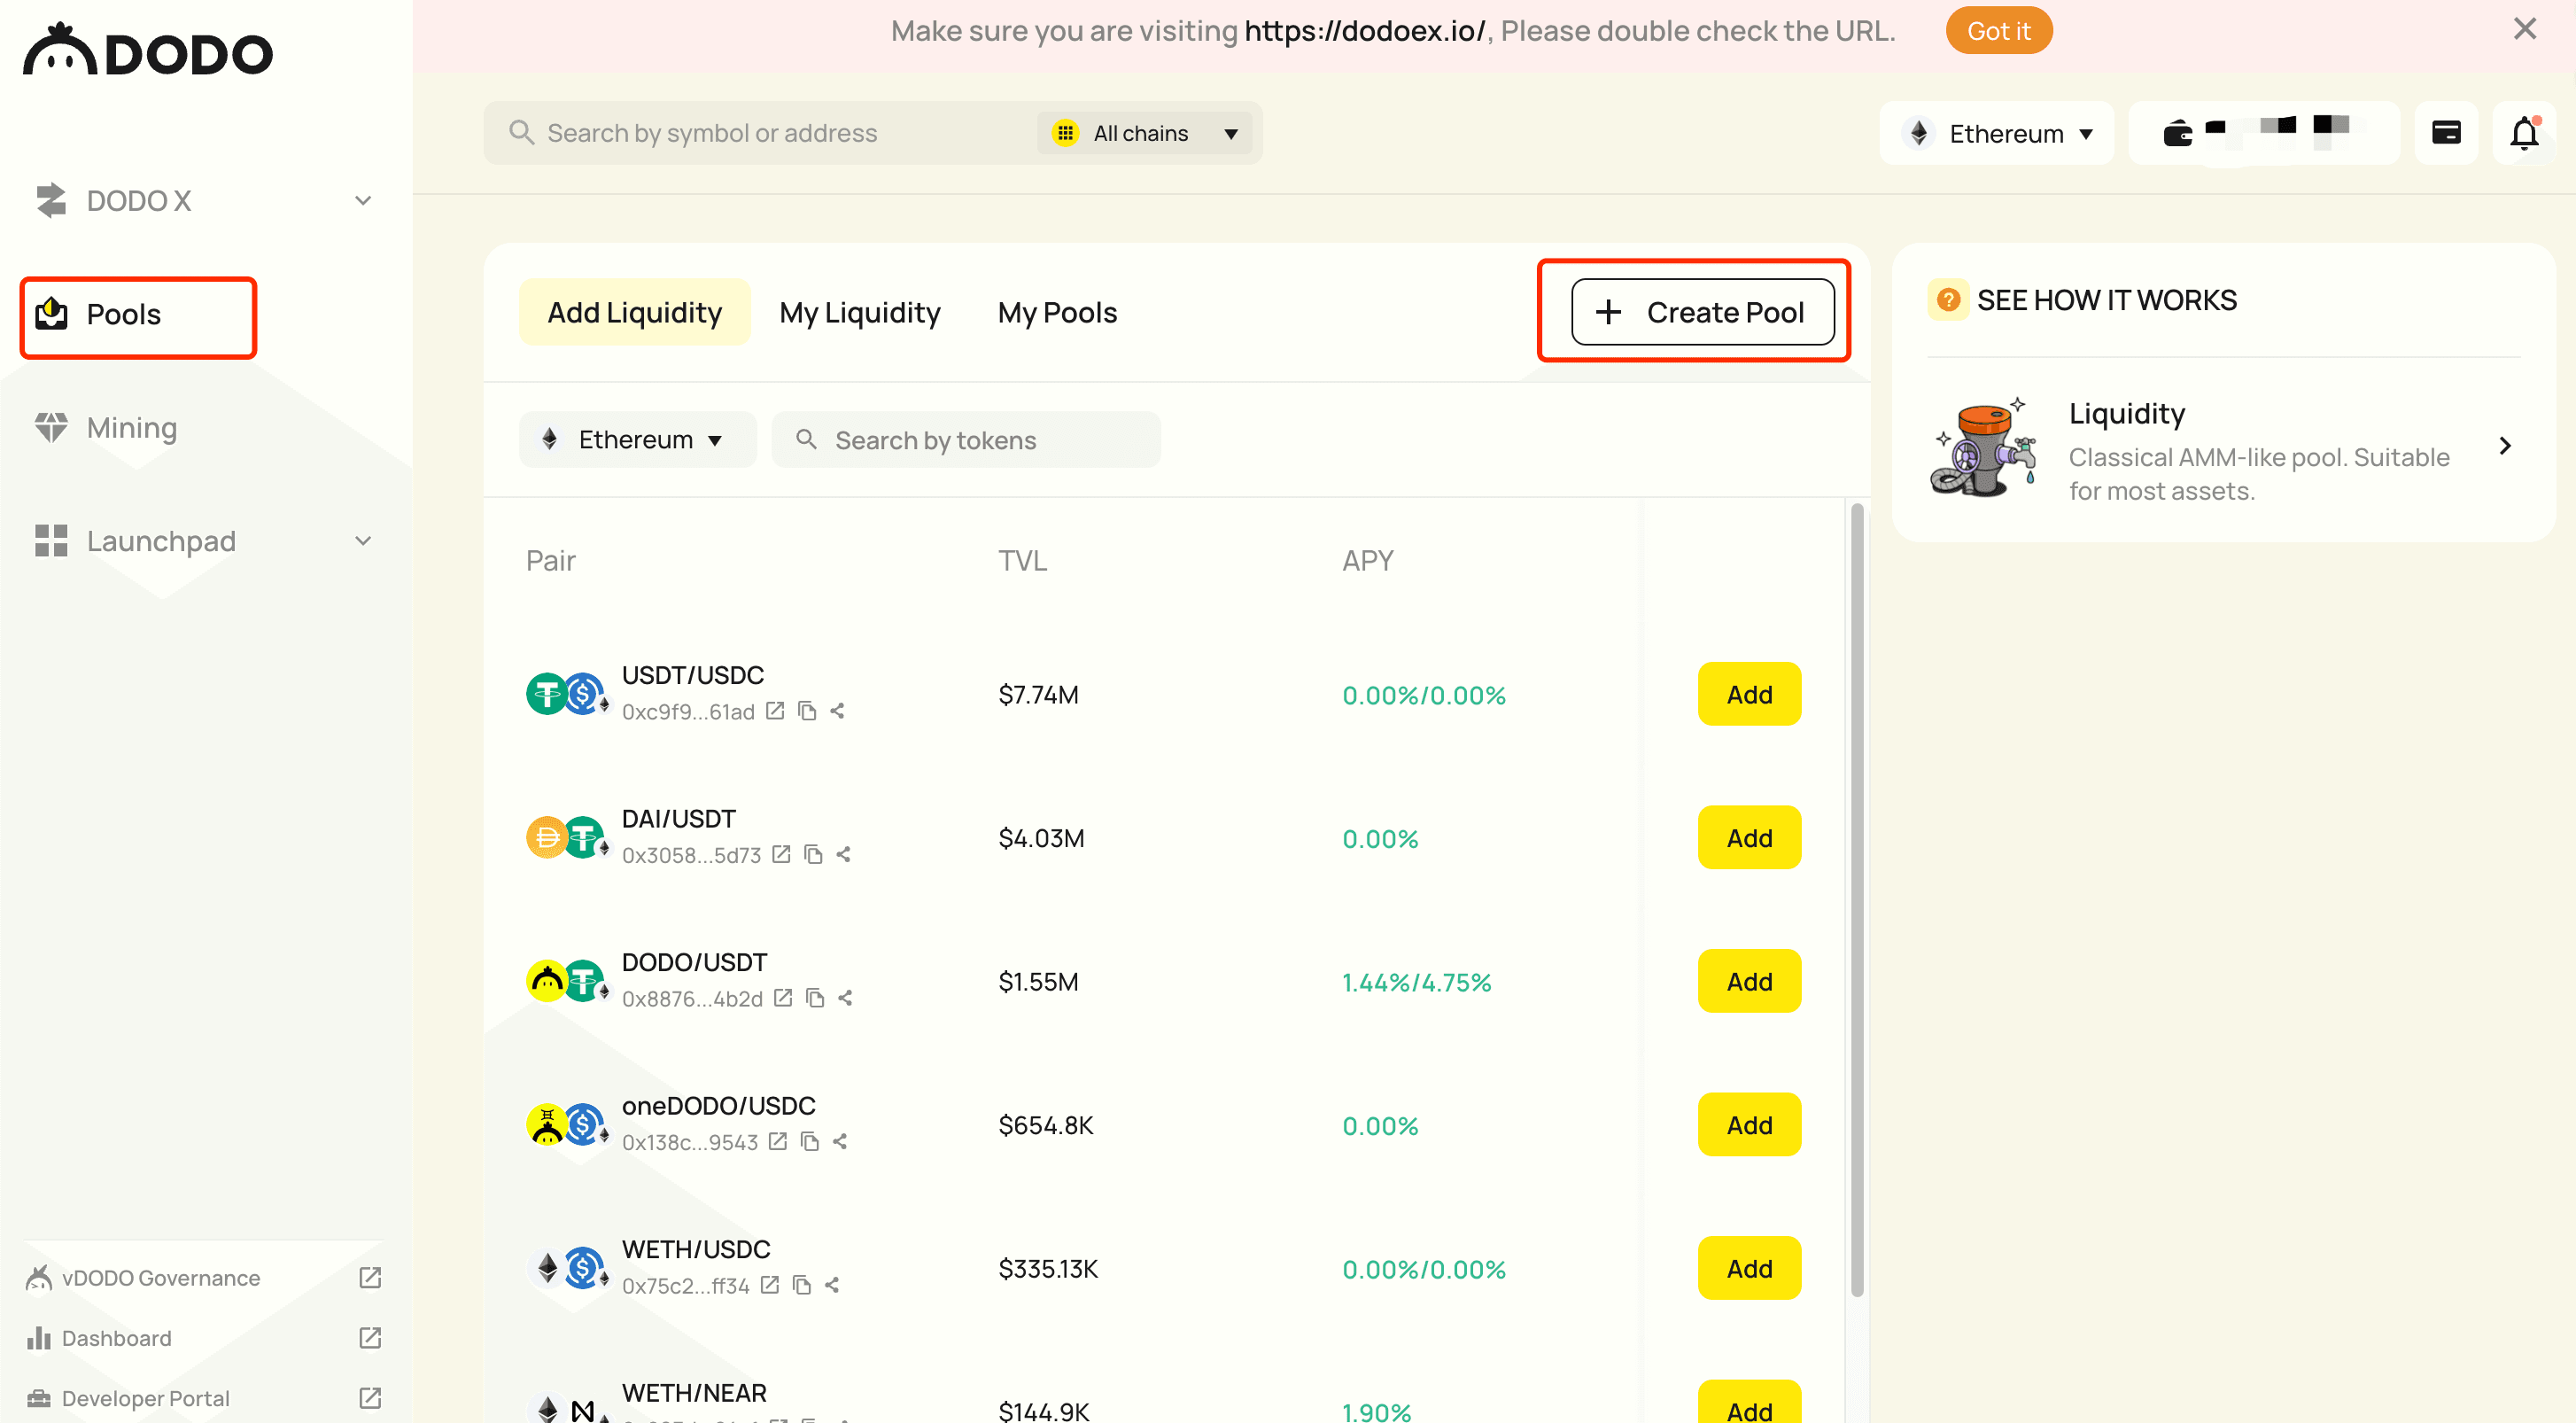Add liquidity to WETH/USDC
The height and width of the screenshot is (1423, 2576).
coord(1748,1268)
